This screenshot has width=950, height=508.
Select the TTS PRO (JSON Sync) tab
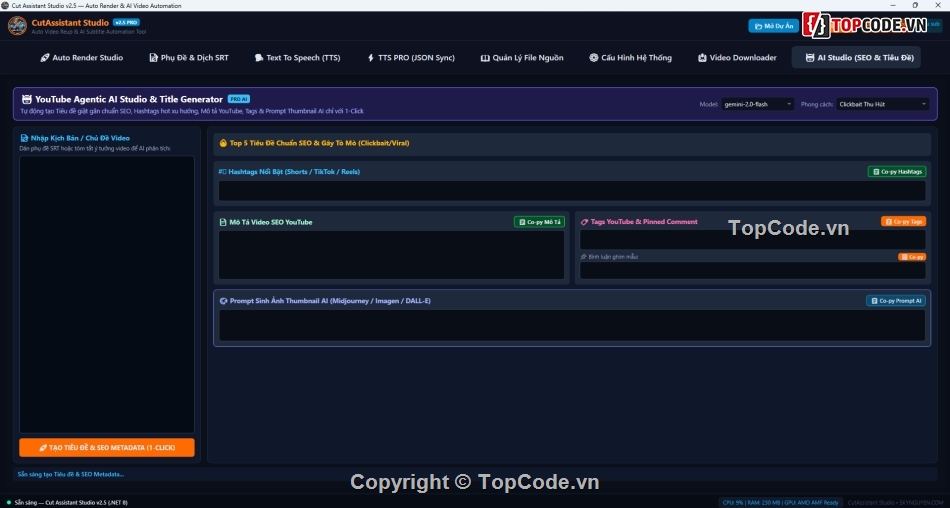[x=411, y=58]
